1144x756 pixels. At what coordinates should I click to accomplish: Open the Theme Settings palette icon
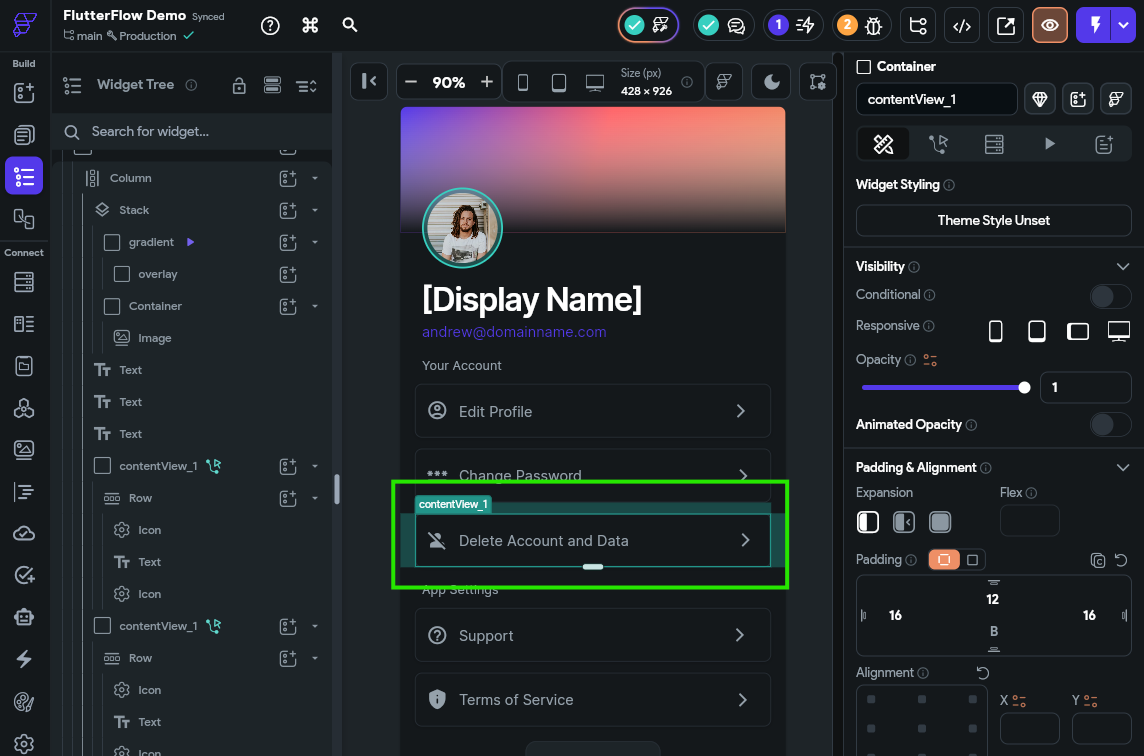[24, 702]
